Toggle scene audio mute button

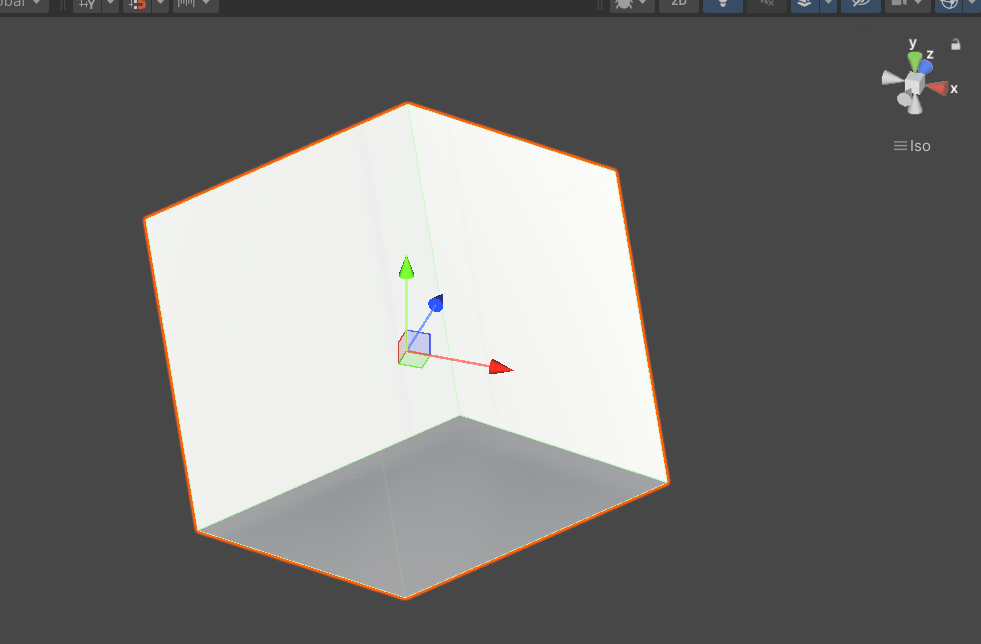[x=766, y=4]
